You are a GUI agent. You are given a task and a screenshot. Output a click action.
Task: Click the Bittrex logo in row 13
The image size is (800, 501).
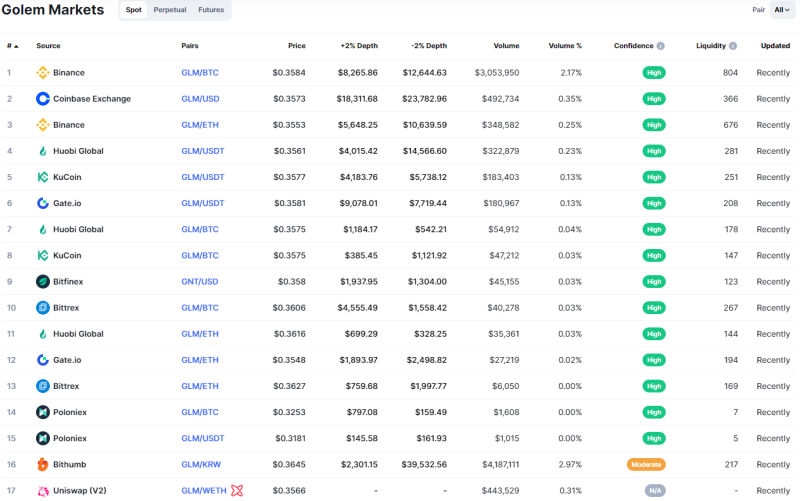tap(43, 386)
